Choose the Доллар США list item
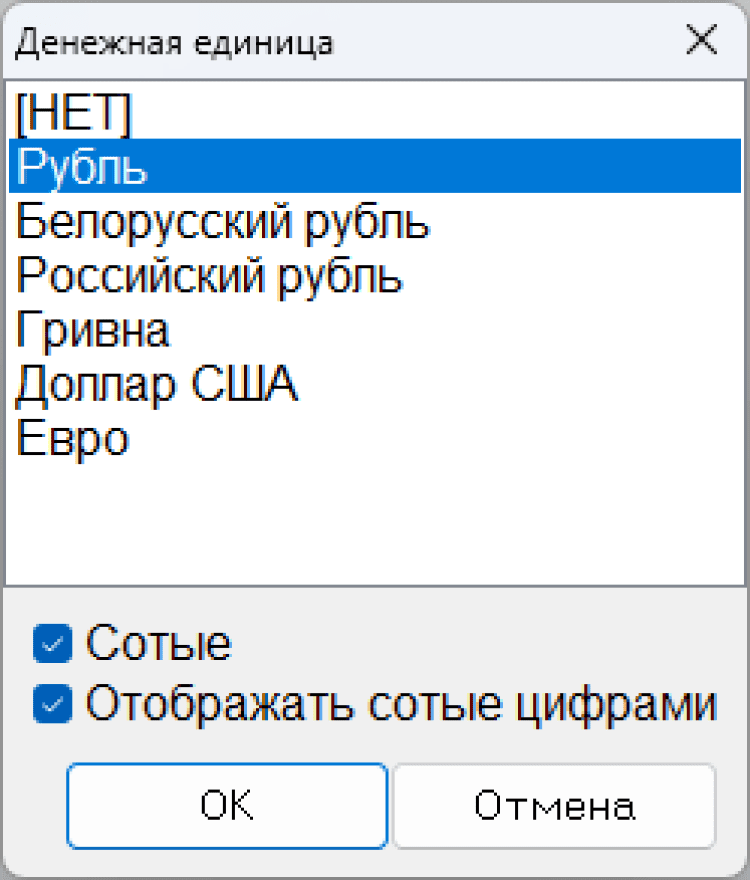750x880 pixels. point(156,384)
